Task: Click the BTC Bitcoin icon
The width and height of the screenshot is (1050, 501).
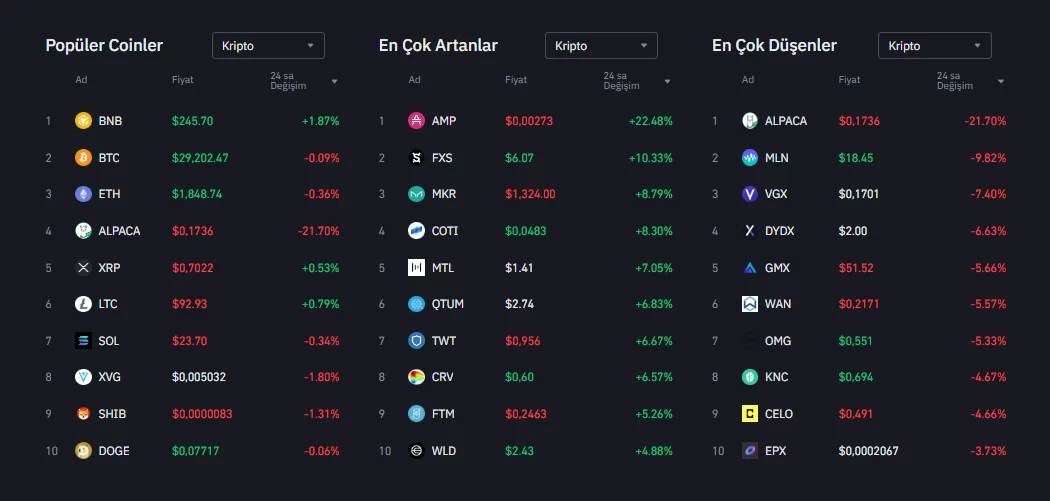Action: coord(83,158)
